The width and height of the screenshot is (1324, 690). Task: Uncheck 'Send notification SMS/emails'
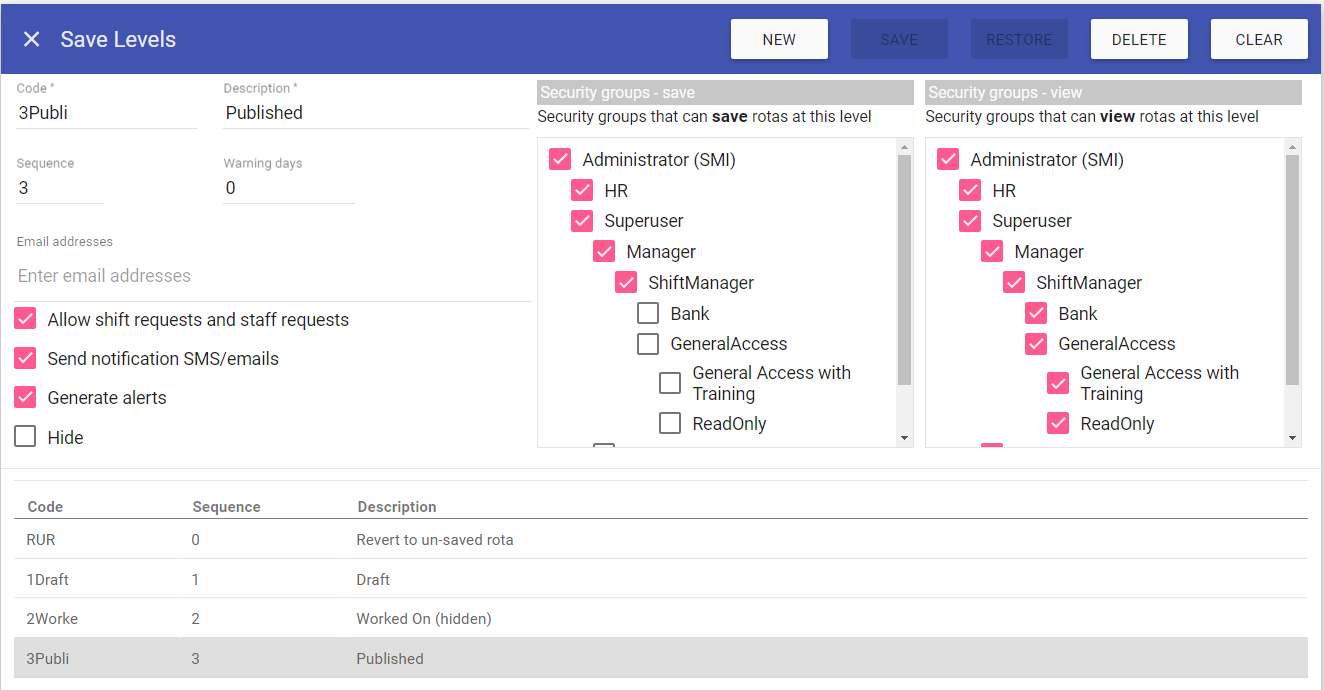[x=26, y=359]
